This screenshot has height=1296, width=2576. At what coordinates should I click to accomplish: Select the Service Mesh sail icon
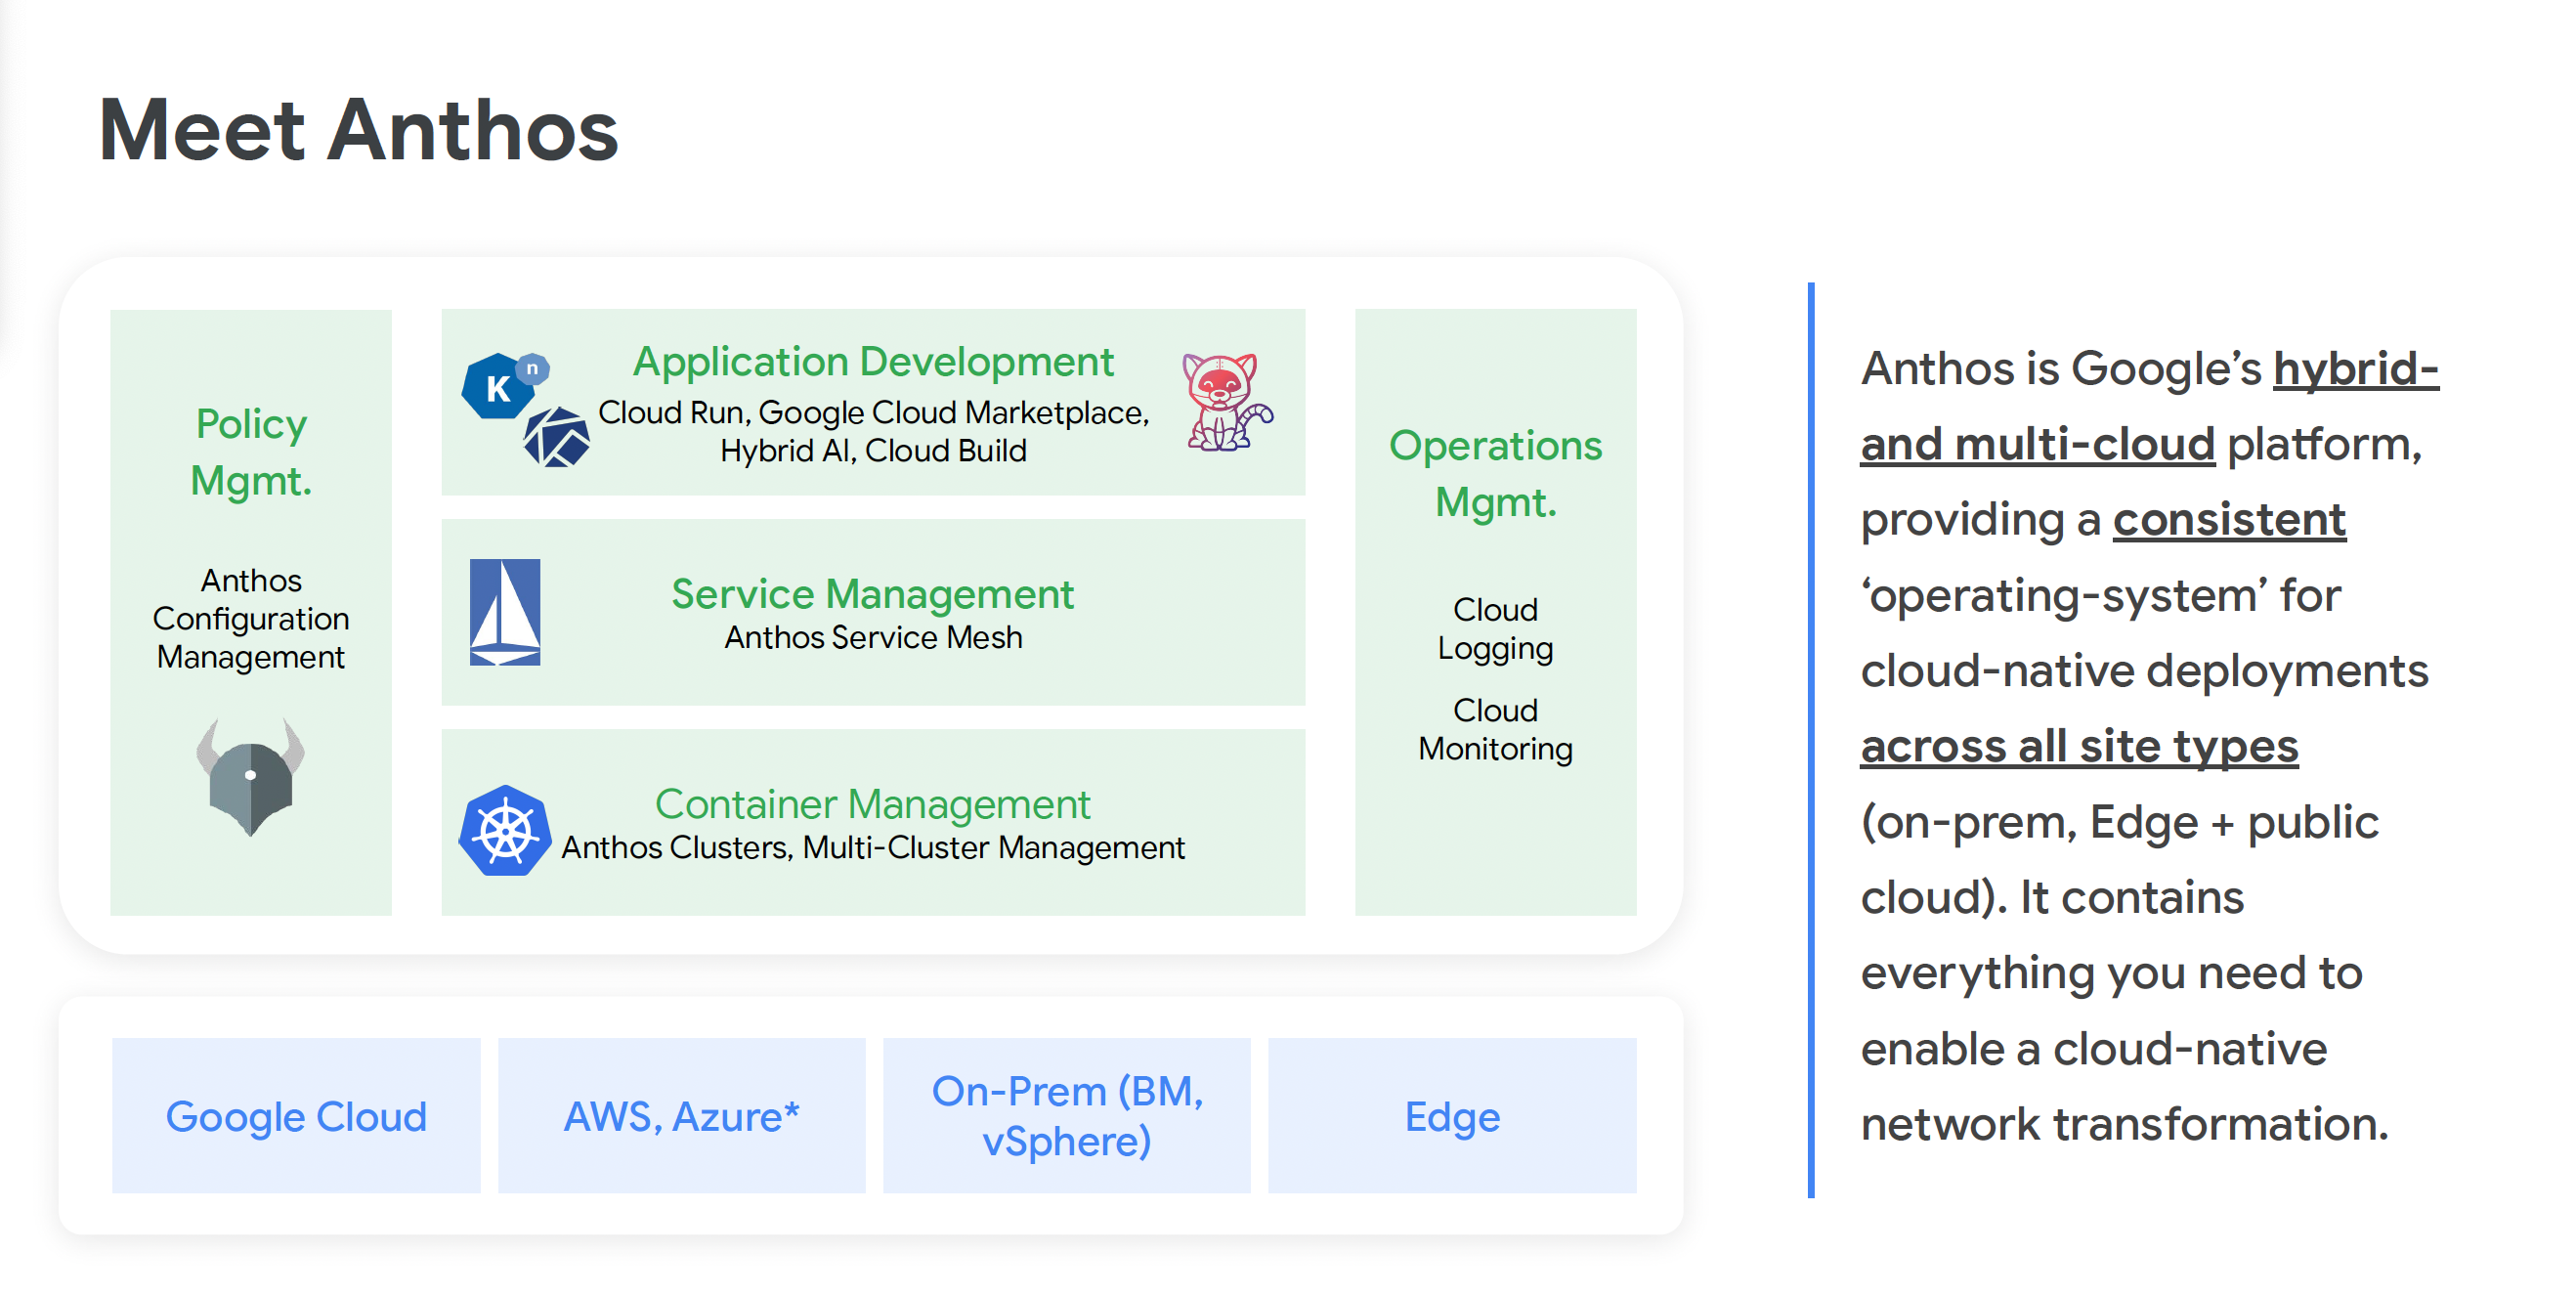[x=505, y=614]
